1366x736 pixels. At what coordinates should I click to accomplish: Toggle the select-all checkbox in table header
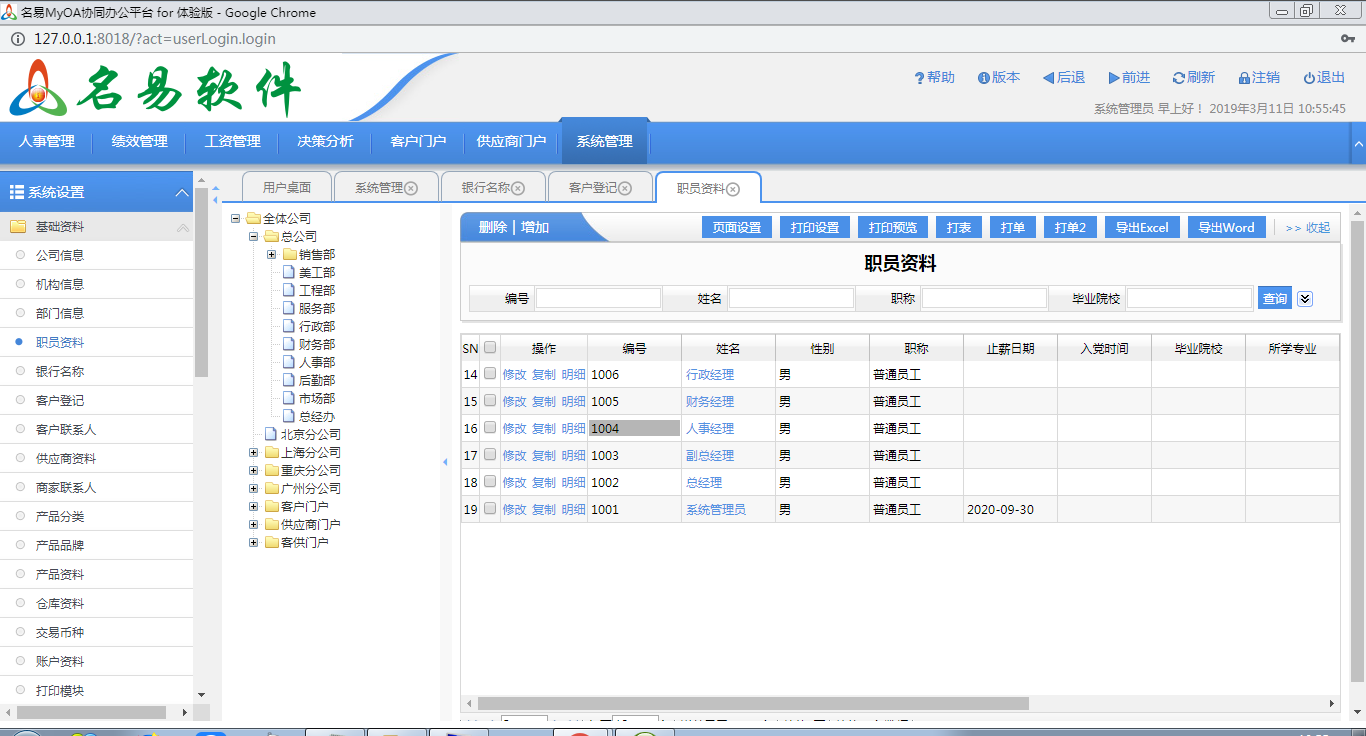click(x=490, y=348)
